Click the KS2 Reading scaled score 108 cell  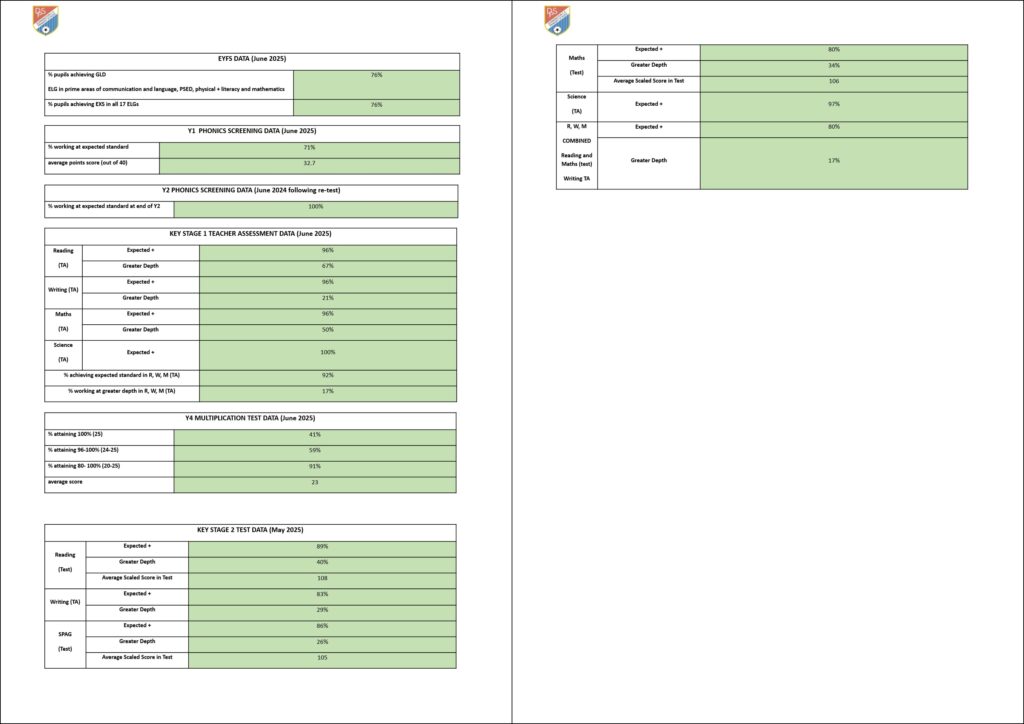(x=322, y=578)
